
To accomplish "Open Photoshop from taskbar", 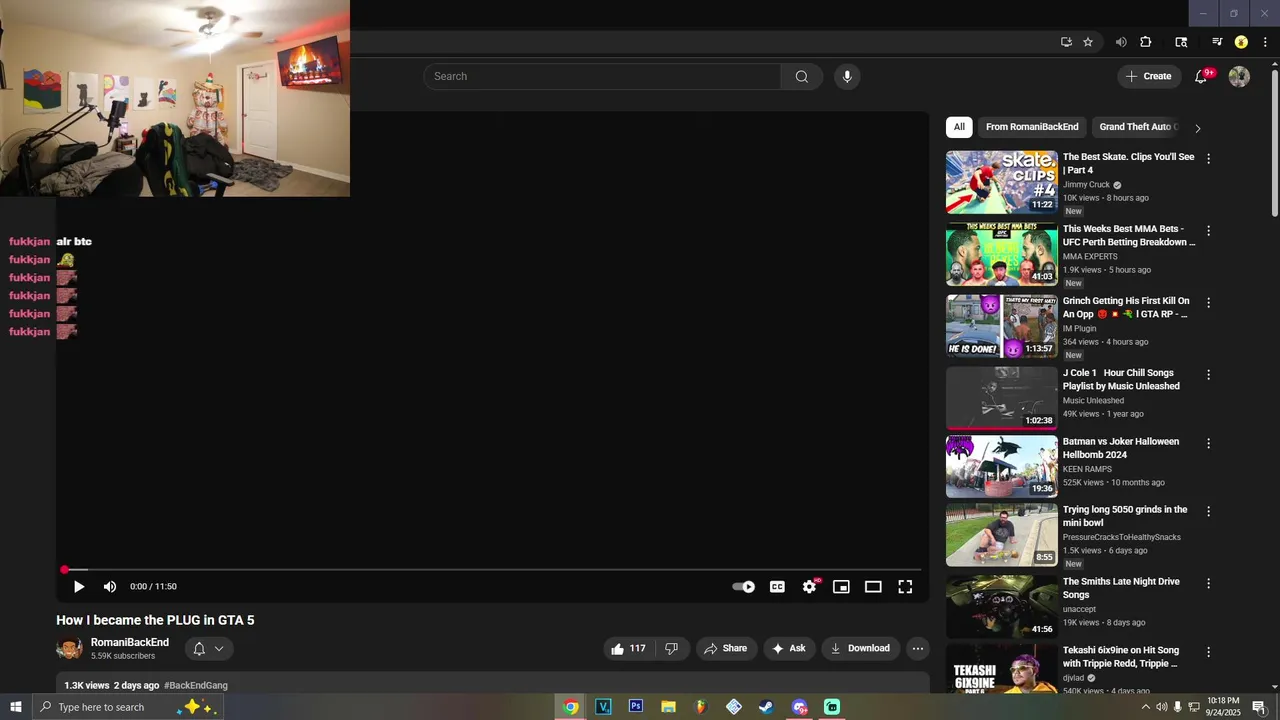I will point(635,707).
